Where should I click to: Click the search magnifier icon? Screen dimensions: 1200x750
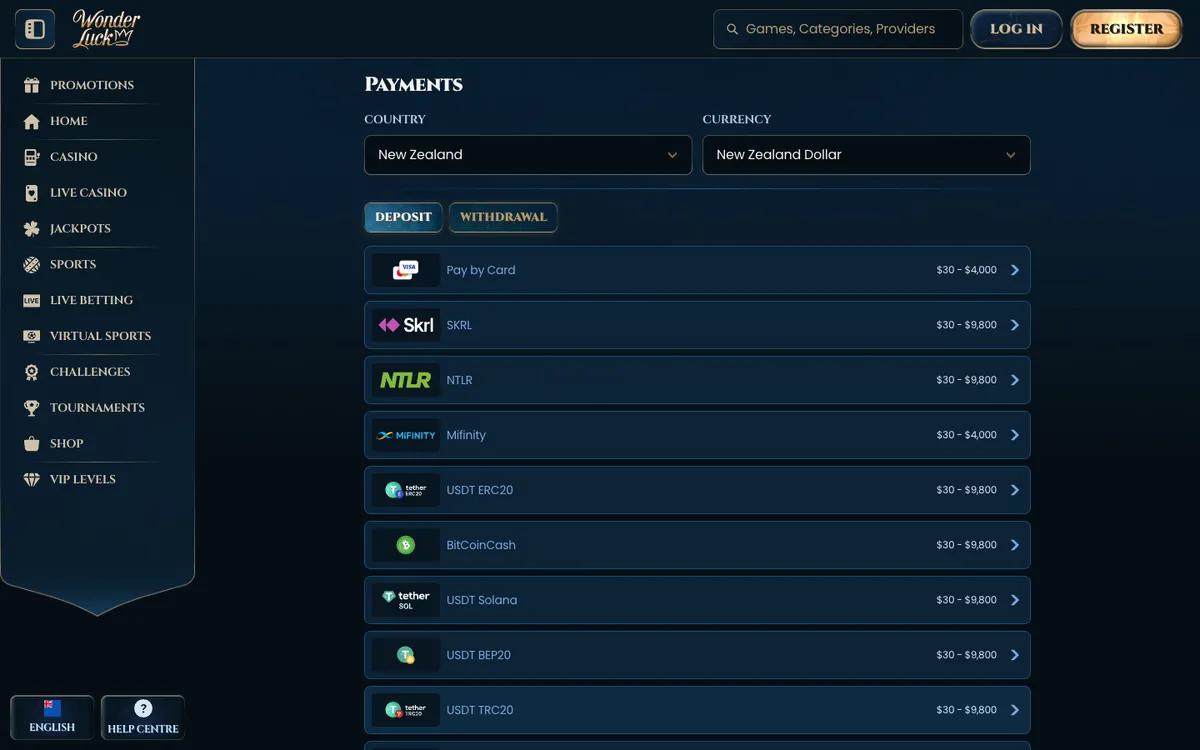tap(732, 29)
